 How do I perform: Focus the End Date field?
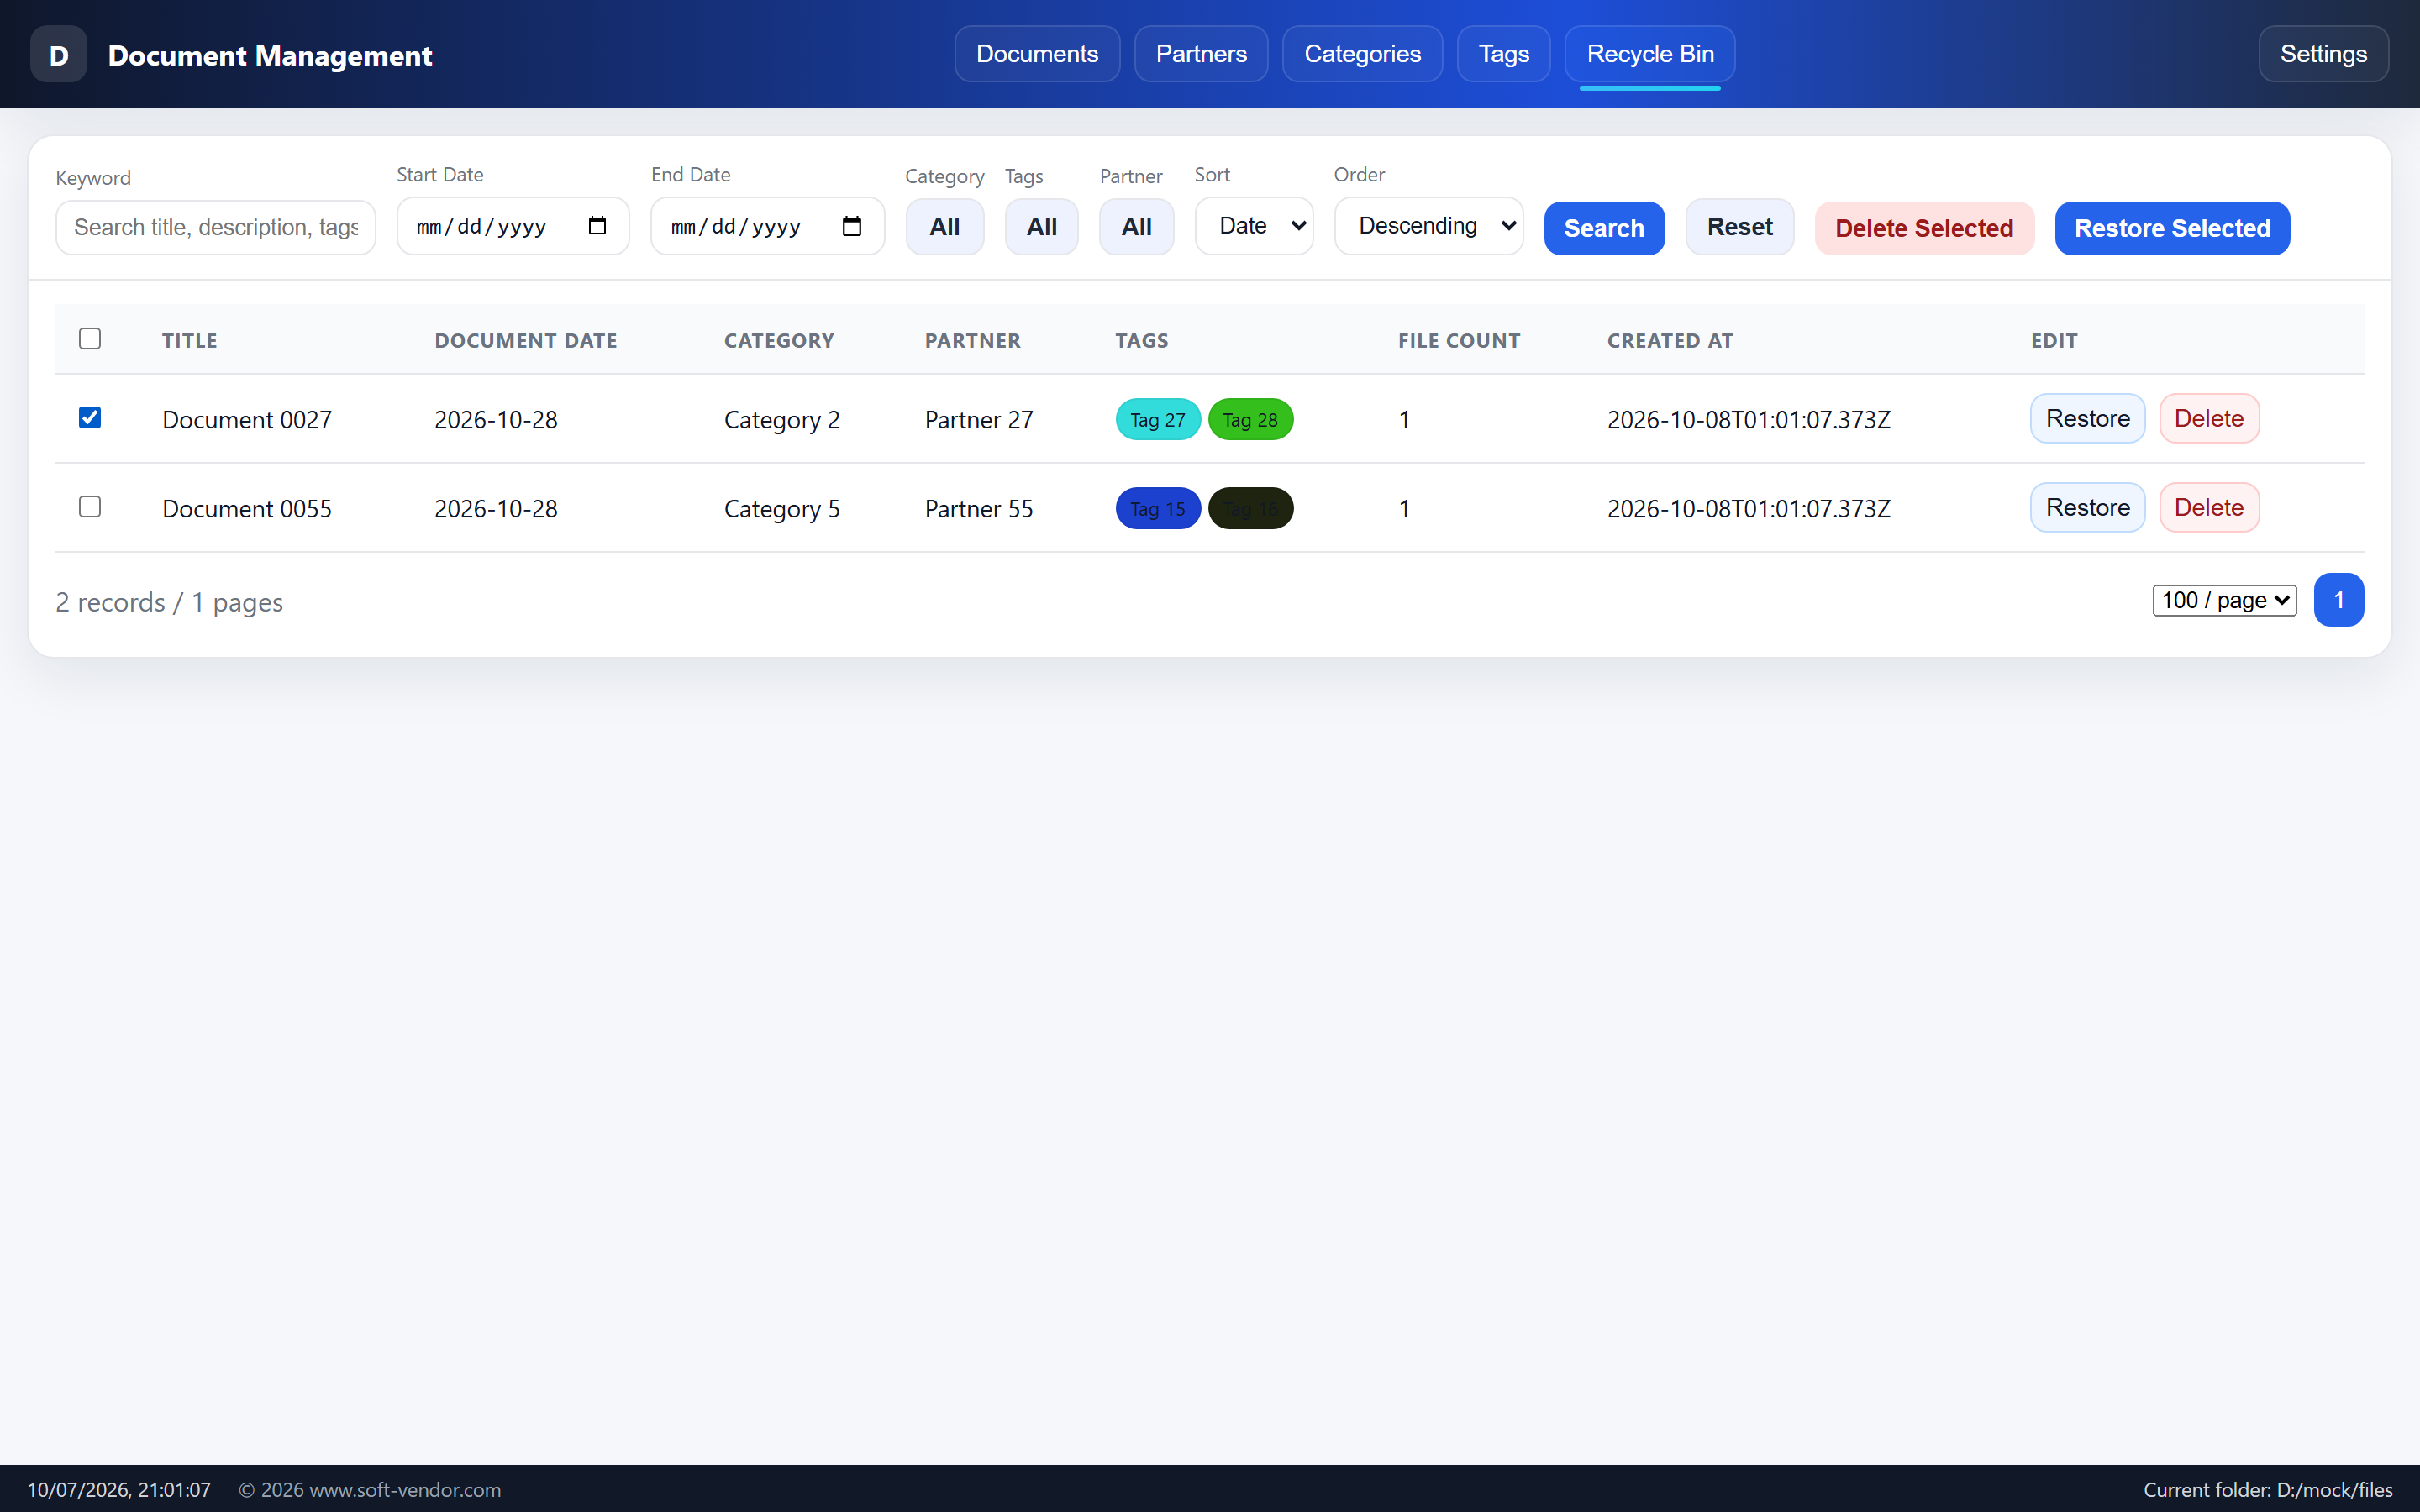click(x=767, y=226)
